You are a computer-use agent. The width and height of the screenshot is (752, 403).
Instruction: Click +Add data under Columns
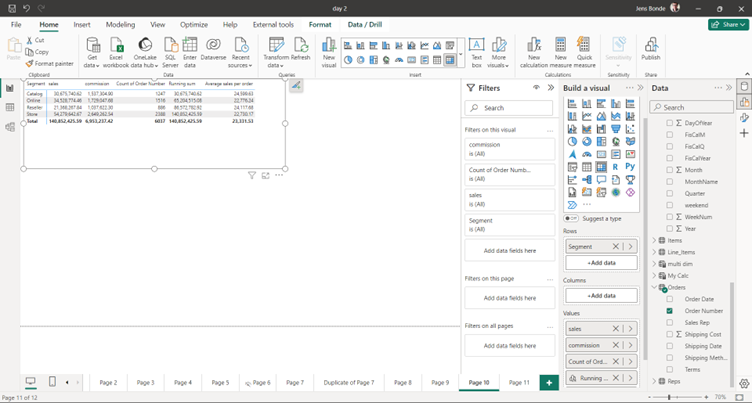(x=601, y=296)
